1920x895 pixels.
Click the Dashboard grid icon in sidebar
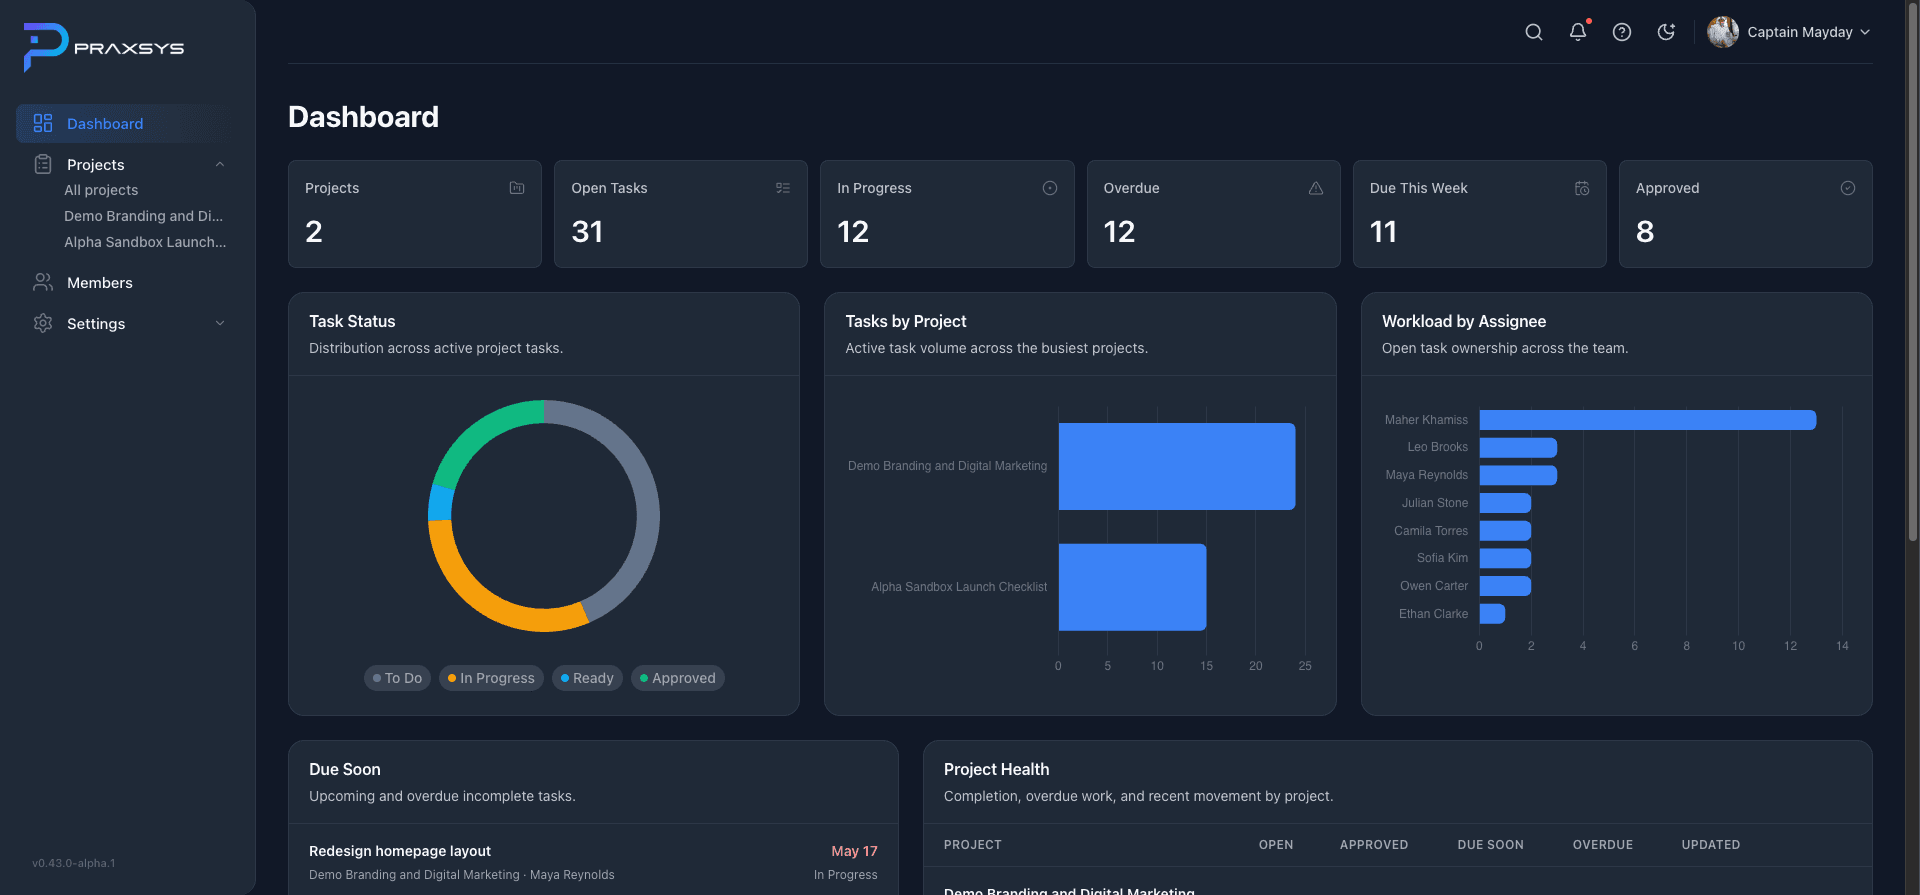point(43,123)
